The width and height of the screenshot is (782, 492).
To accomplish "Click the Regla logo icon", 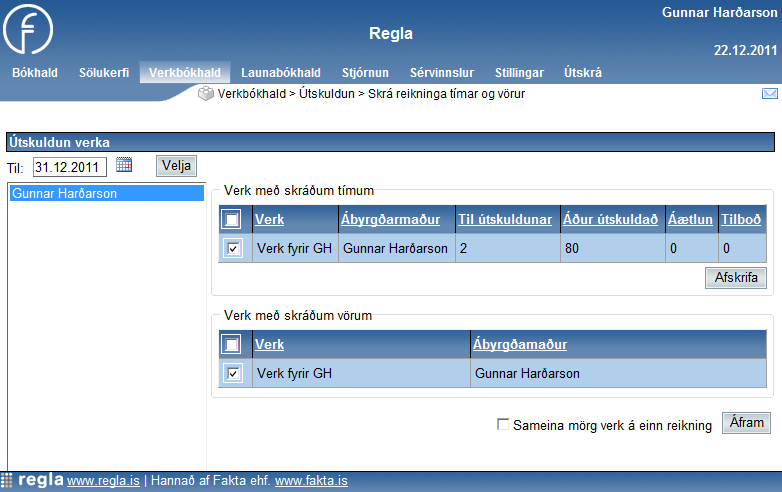I will [x=29, y=31].
